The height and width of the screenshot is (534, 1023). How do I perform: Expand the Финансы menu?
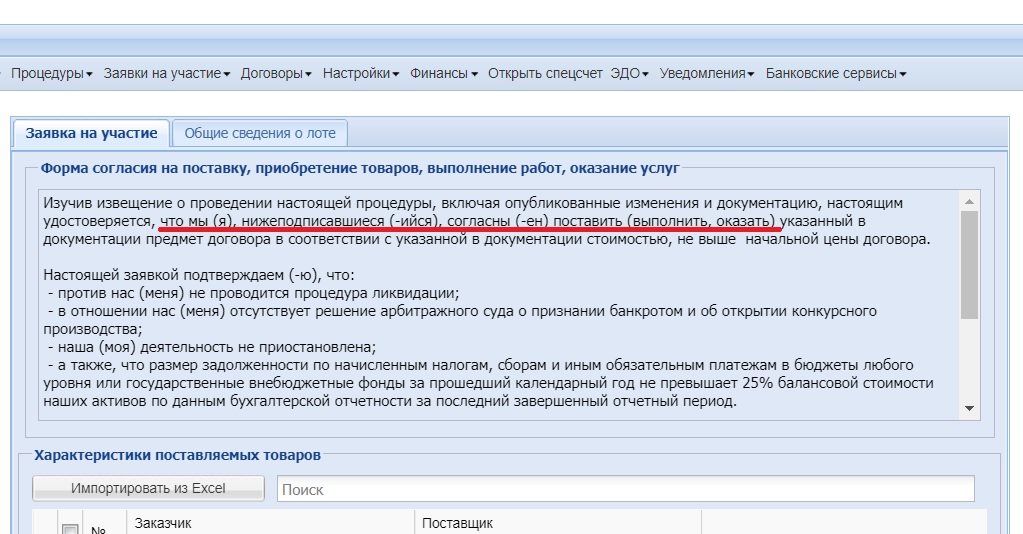click(x=443, y=73)
